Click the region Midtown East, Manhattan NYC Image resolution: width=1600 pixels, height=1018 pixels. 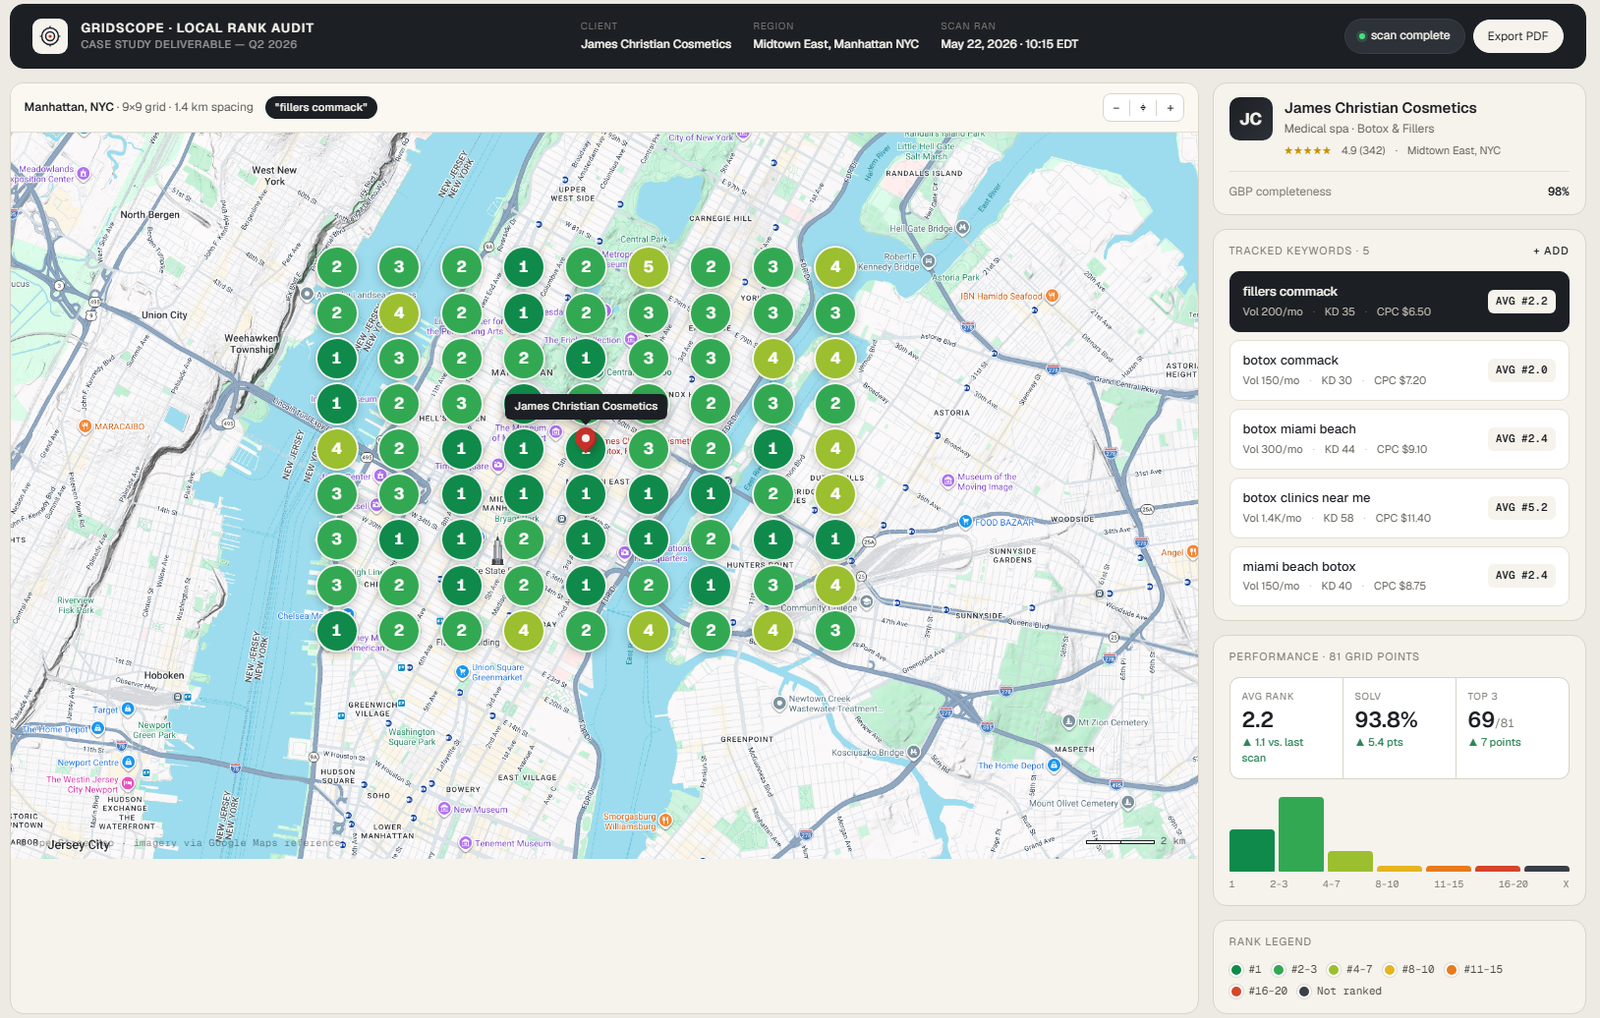[x=836, y=44]
